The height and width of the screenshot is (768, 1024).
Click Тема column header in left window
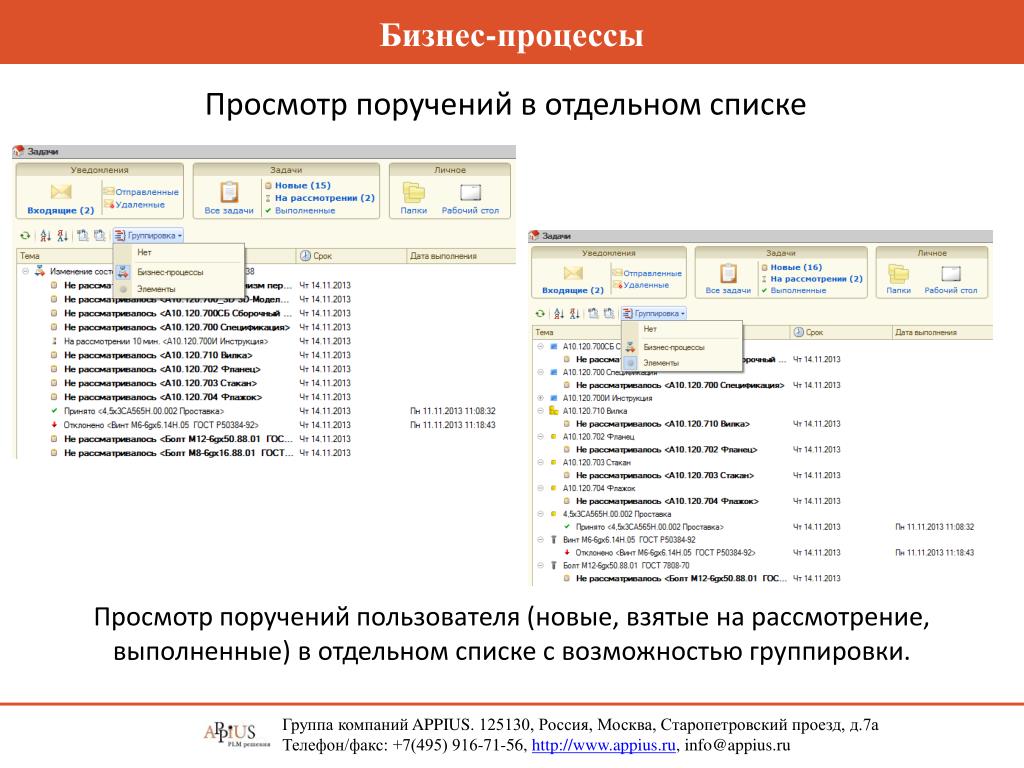[x=155, y=256]
